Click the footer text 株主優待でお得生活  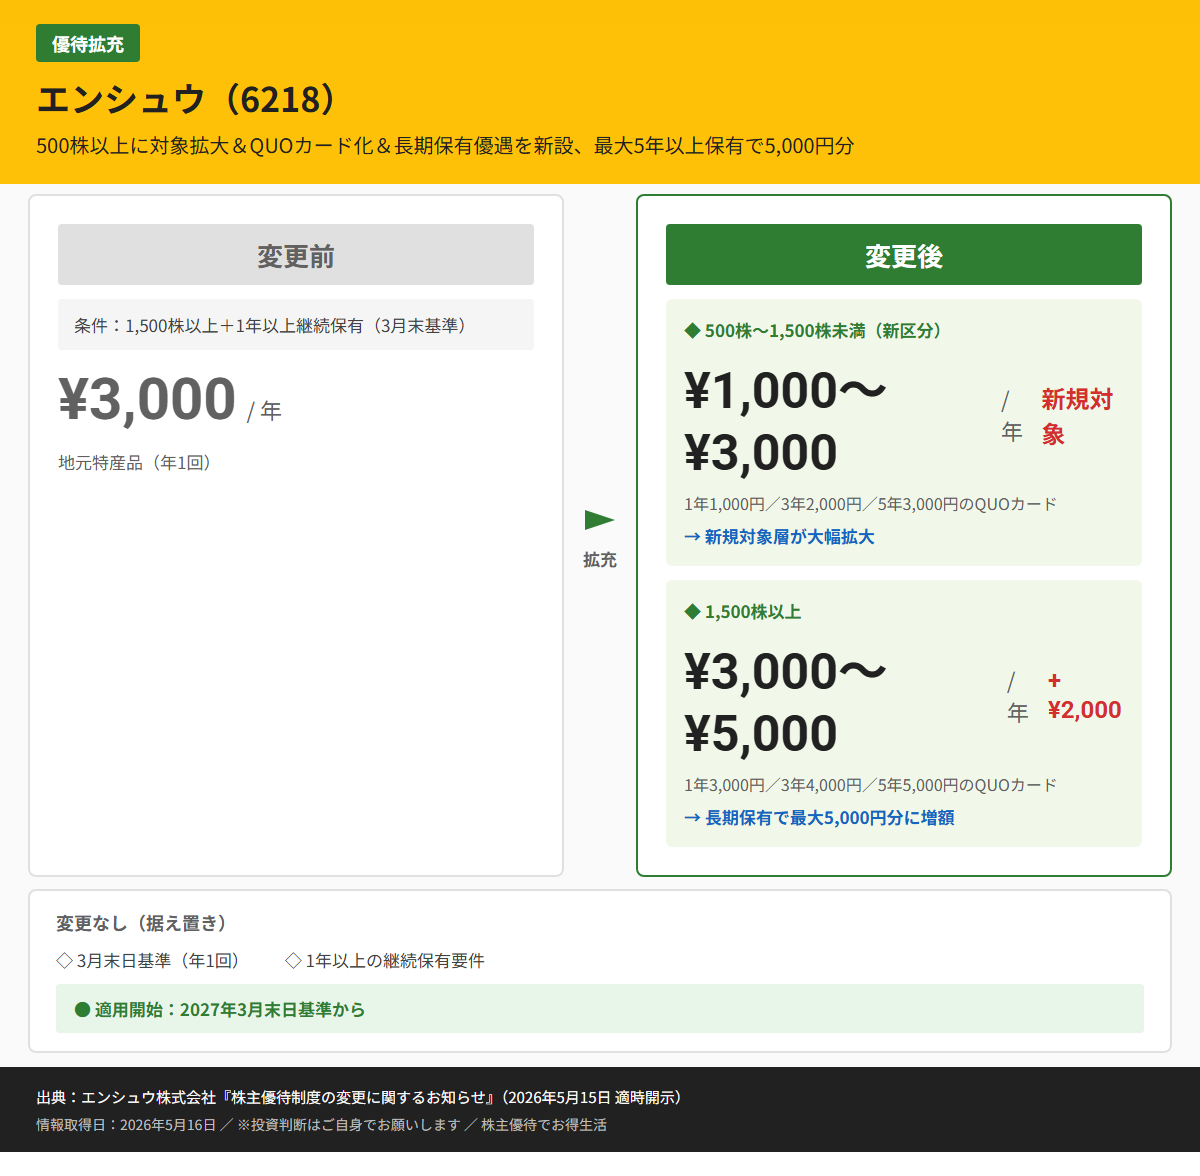(544, 1125)
